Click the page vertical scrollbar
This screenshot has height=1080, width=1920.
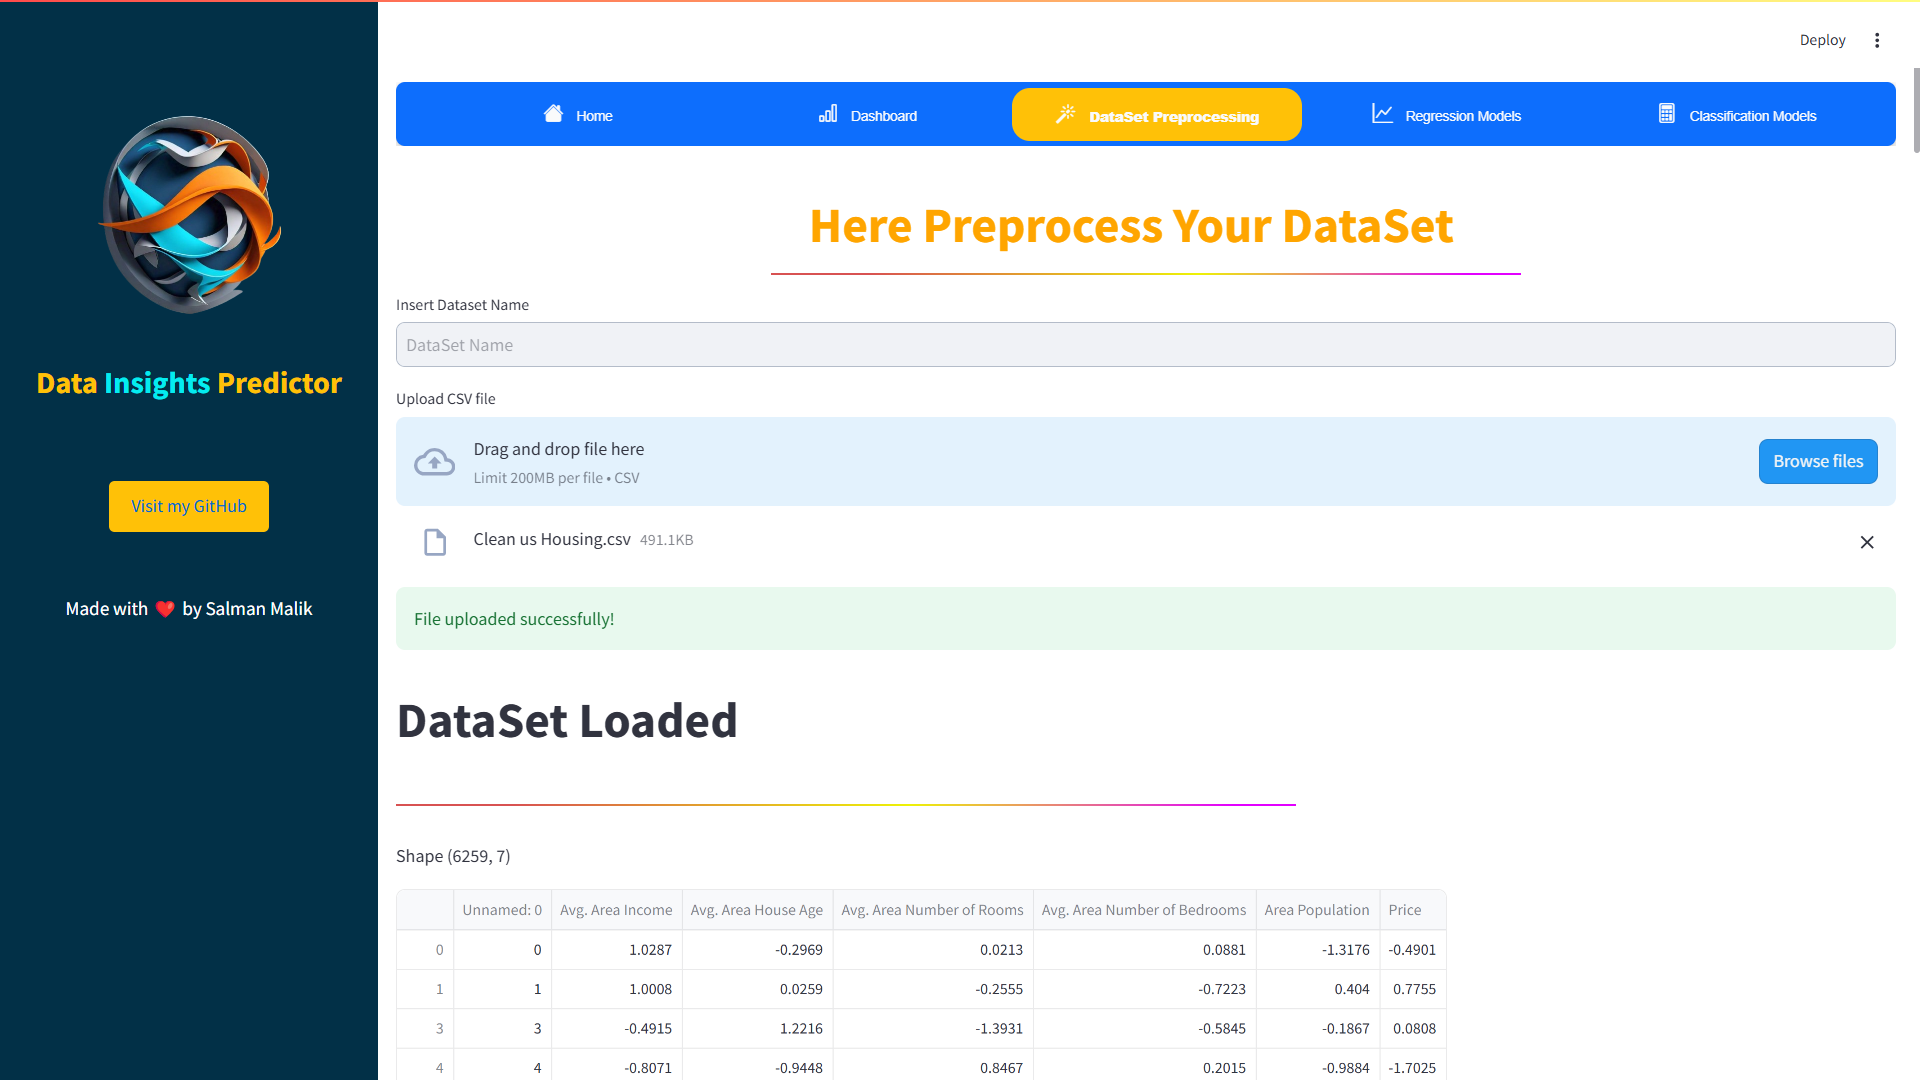[x=1915, y=110]
